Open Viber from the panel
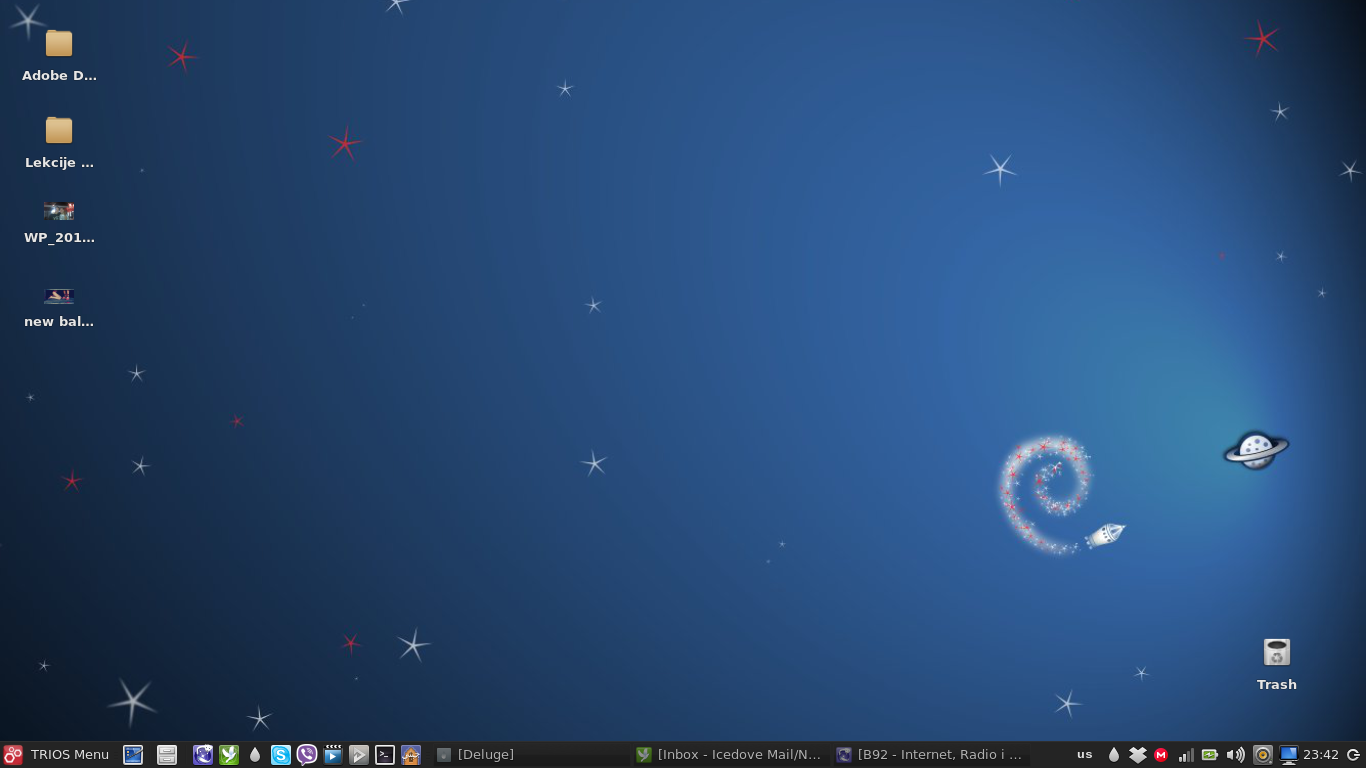Screen dimensions: 1366x768 tap(307, 755)
